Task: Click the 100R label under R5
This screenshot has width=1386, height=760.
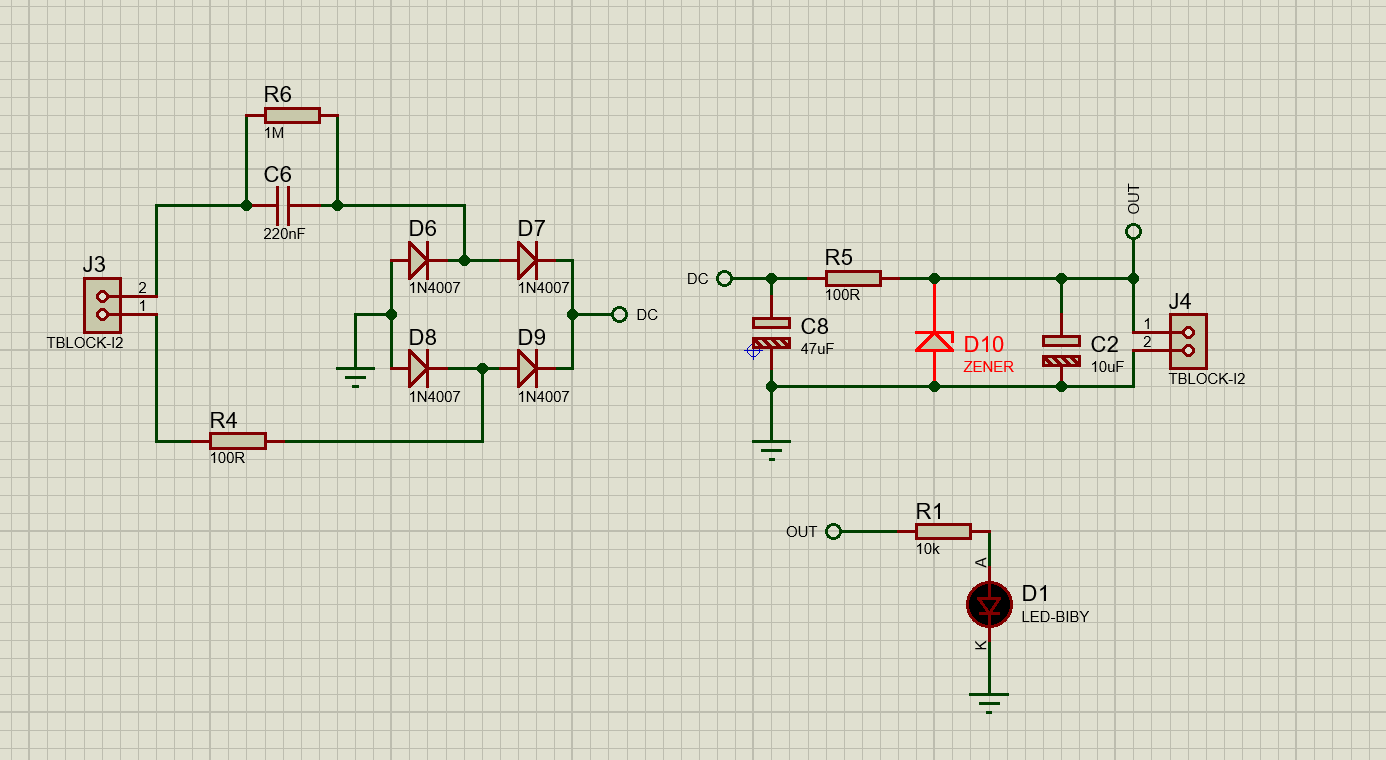Action: coord(842,295)
